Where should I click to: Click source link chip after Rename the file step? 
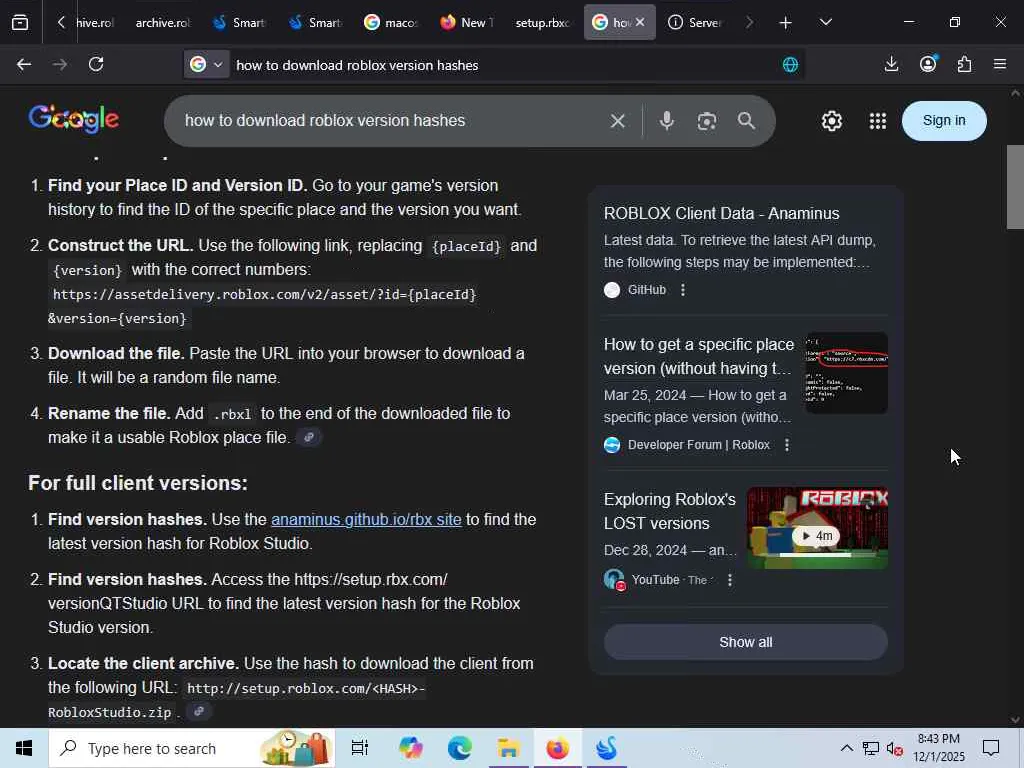pos(309,438)
